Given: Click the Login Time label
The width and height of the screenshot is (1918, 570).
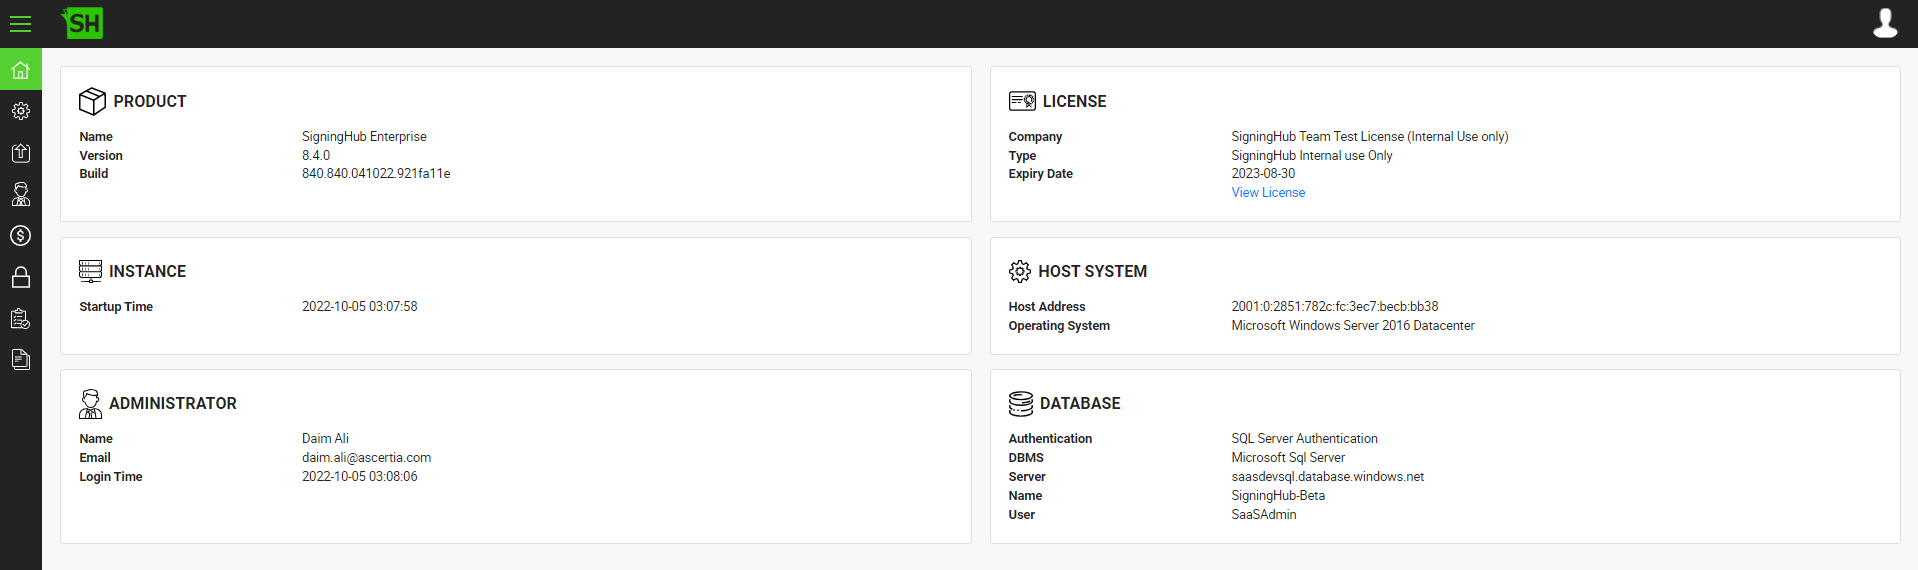Looking at the screenshot, I should tap(111, 477).
